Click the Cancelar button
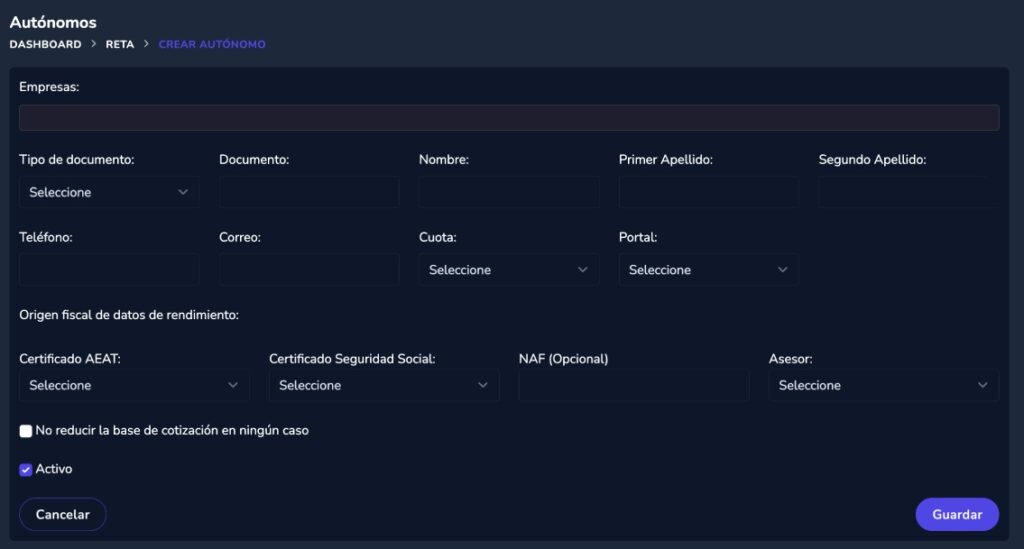Viewport: 1024px width, 549px height. pyautogui.click(x=63, y=514)
